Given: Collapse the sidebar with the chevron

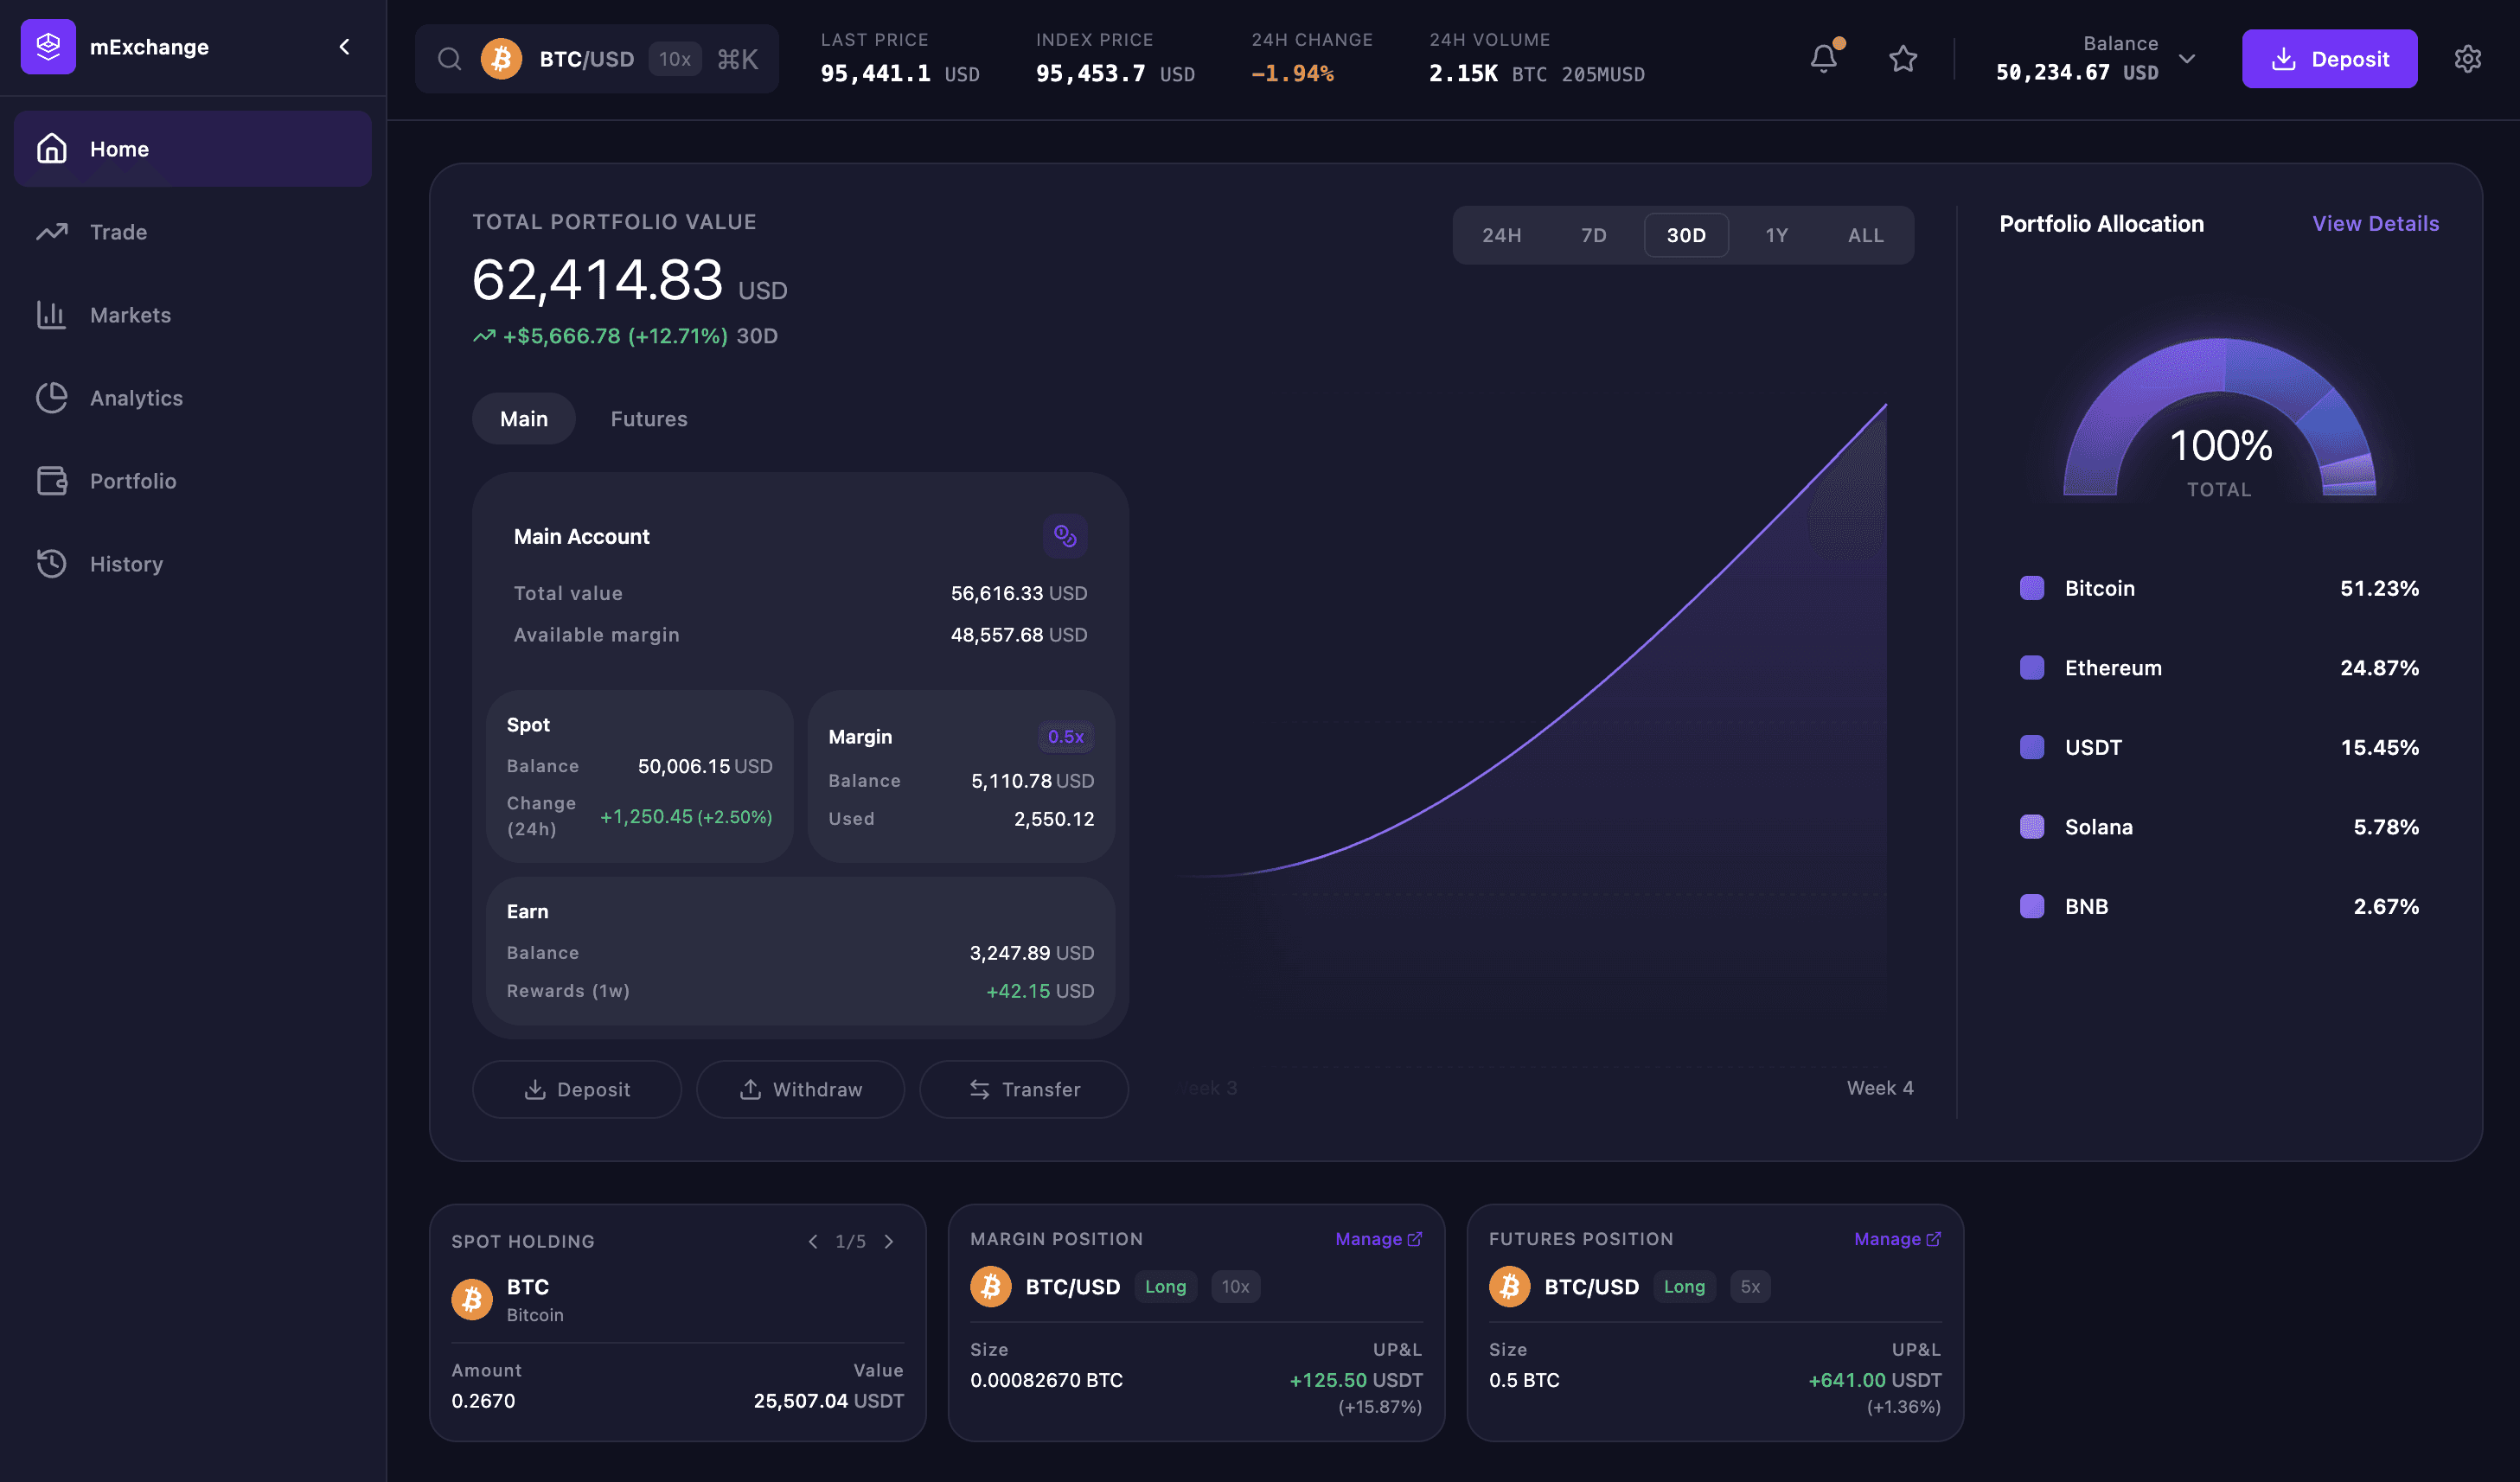Looking at the screenshot, I should (x=344, y=46).
